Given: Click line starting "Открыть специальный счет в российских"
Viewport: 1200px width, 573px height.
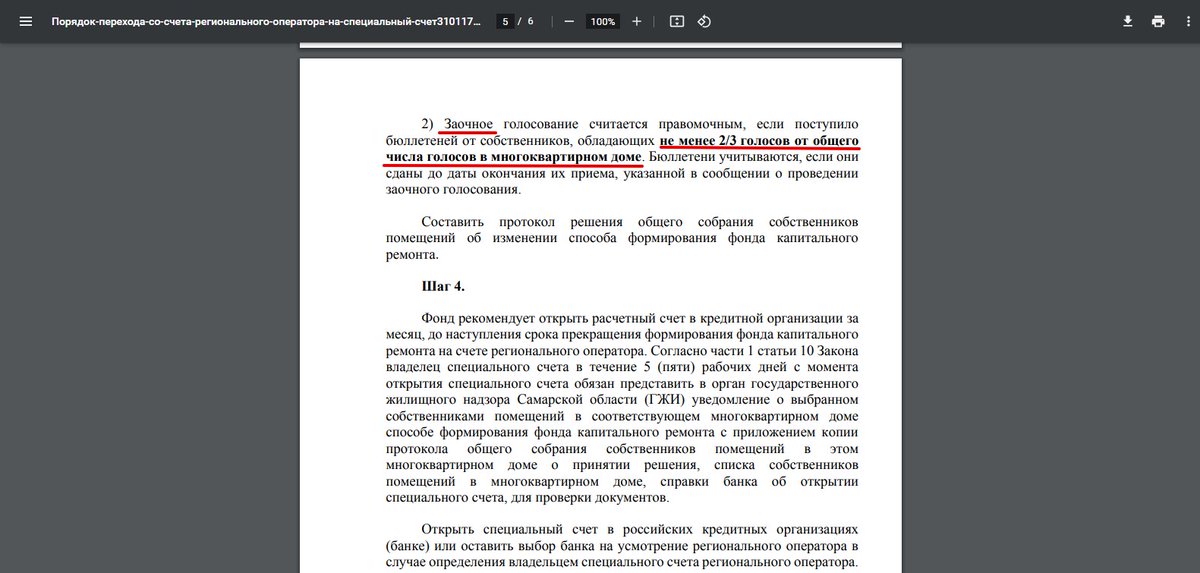Looking at the screenshot, I should [x=640, y=530].
